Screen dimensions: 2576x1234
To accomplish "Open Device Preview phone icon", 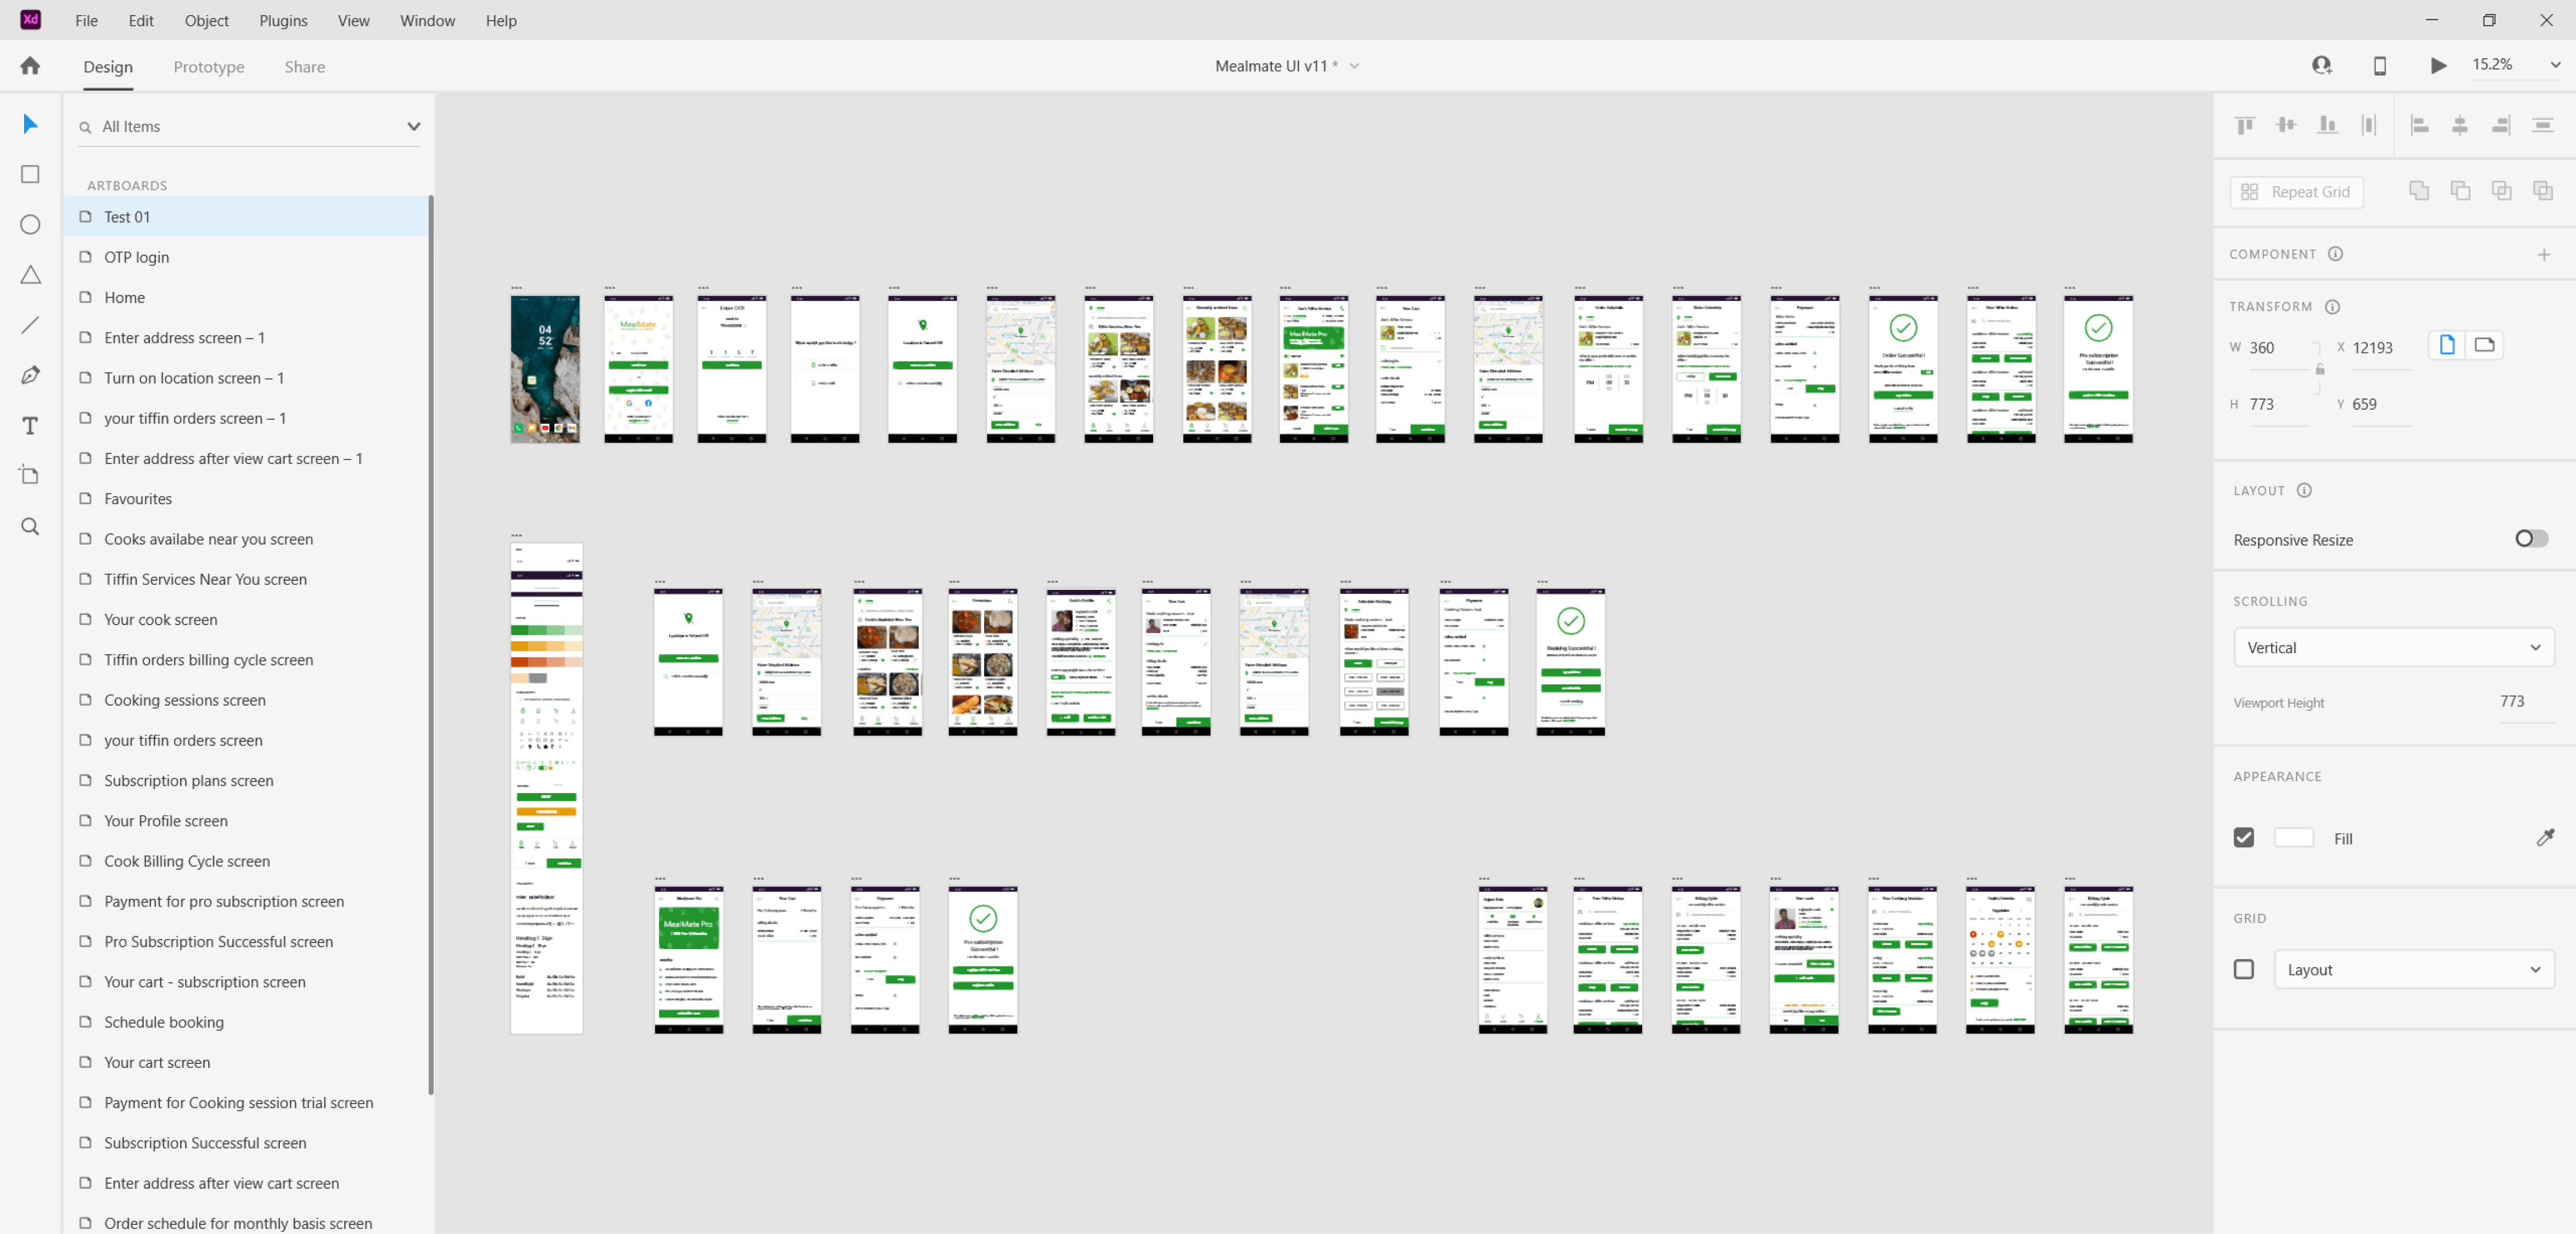I will click(2379, 65).
